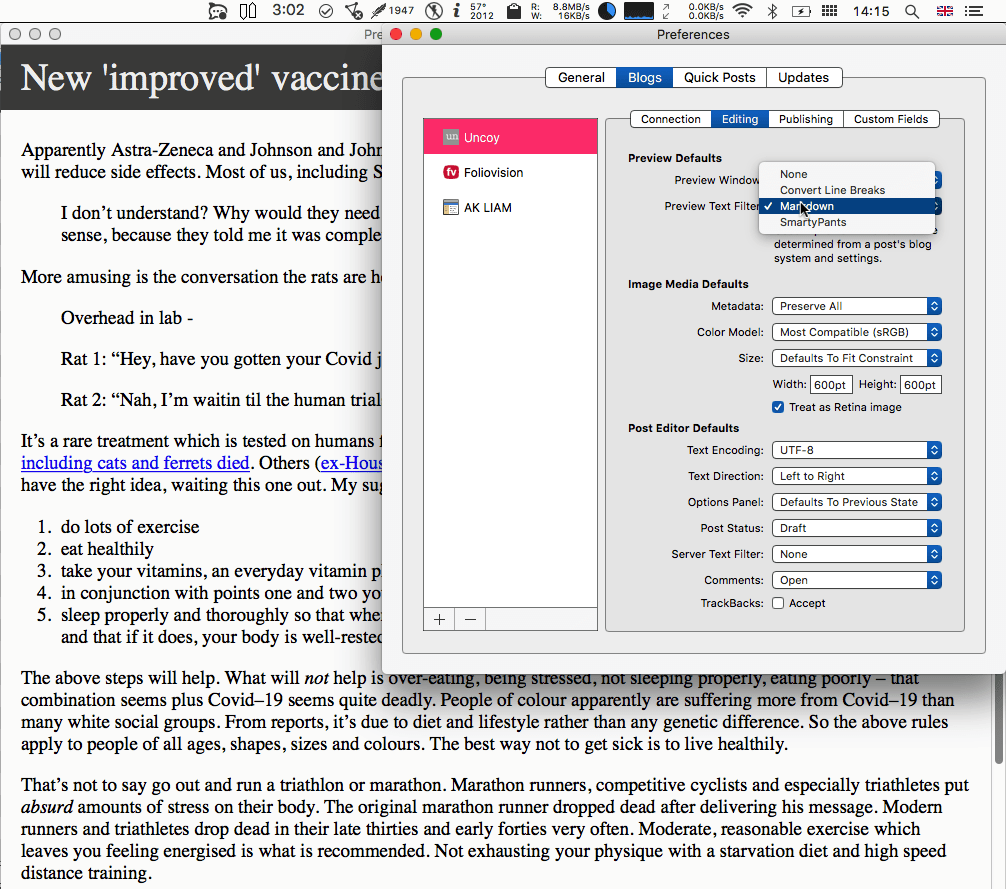Follow the 'ex-Hous' link in the preview window

click(351, 463)
